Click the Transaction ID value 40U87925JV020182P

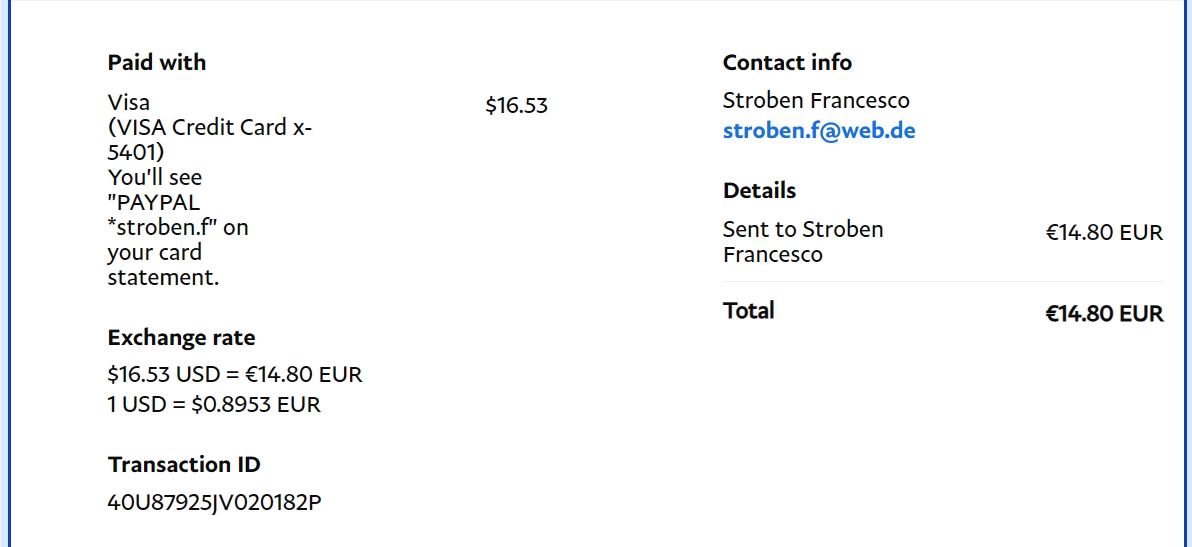214,502
